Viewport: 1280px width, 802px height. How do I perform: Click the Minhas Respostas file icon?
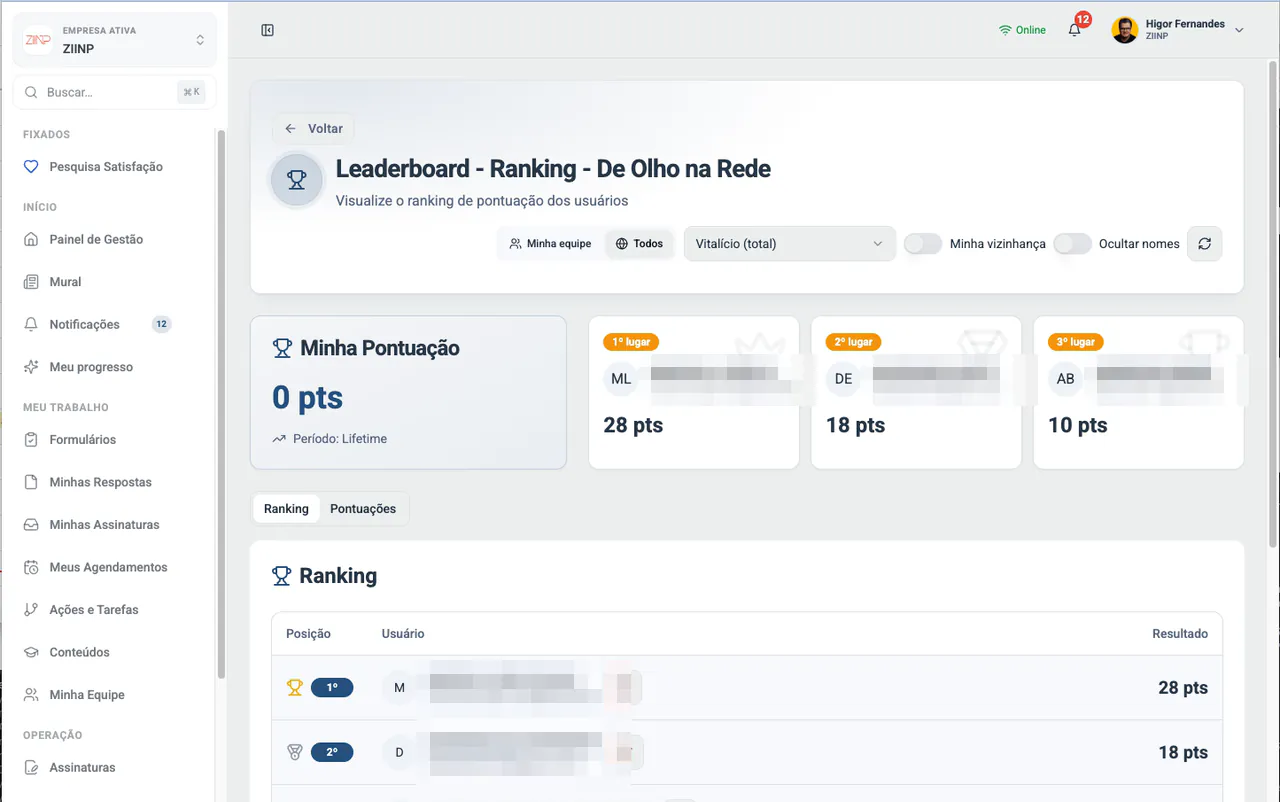[31, 482]
